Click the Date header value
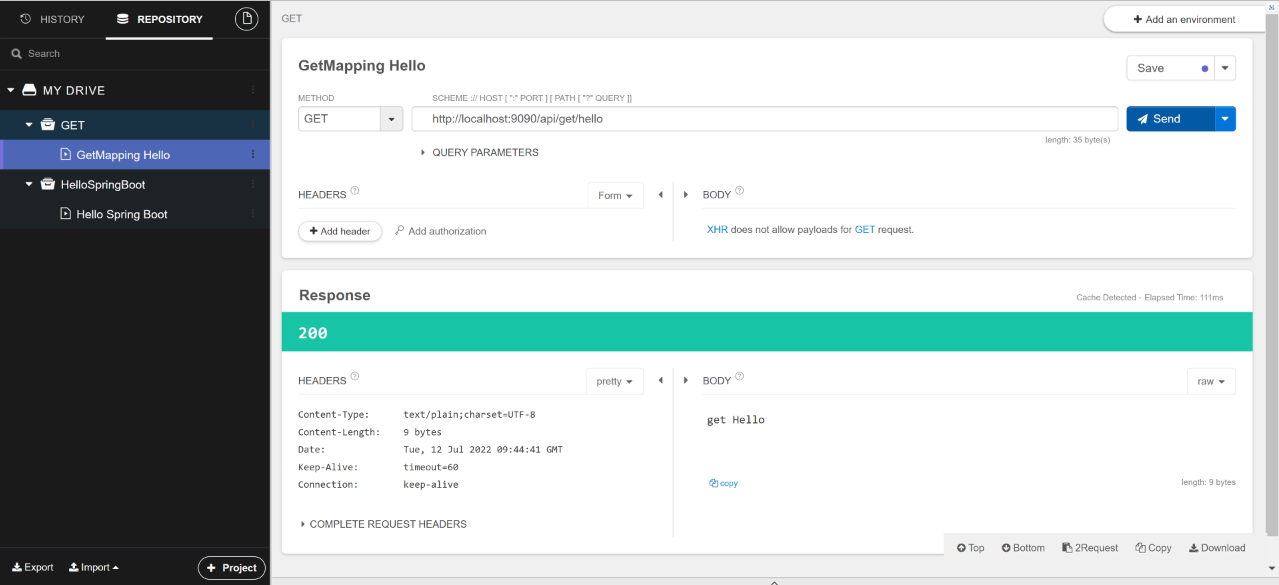Screen dimensions: 1279x585 [483, 449]
